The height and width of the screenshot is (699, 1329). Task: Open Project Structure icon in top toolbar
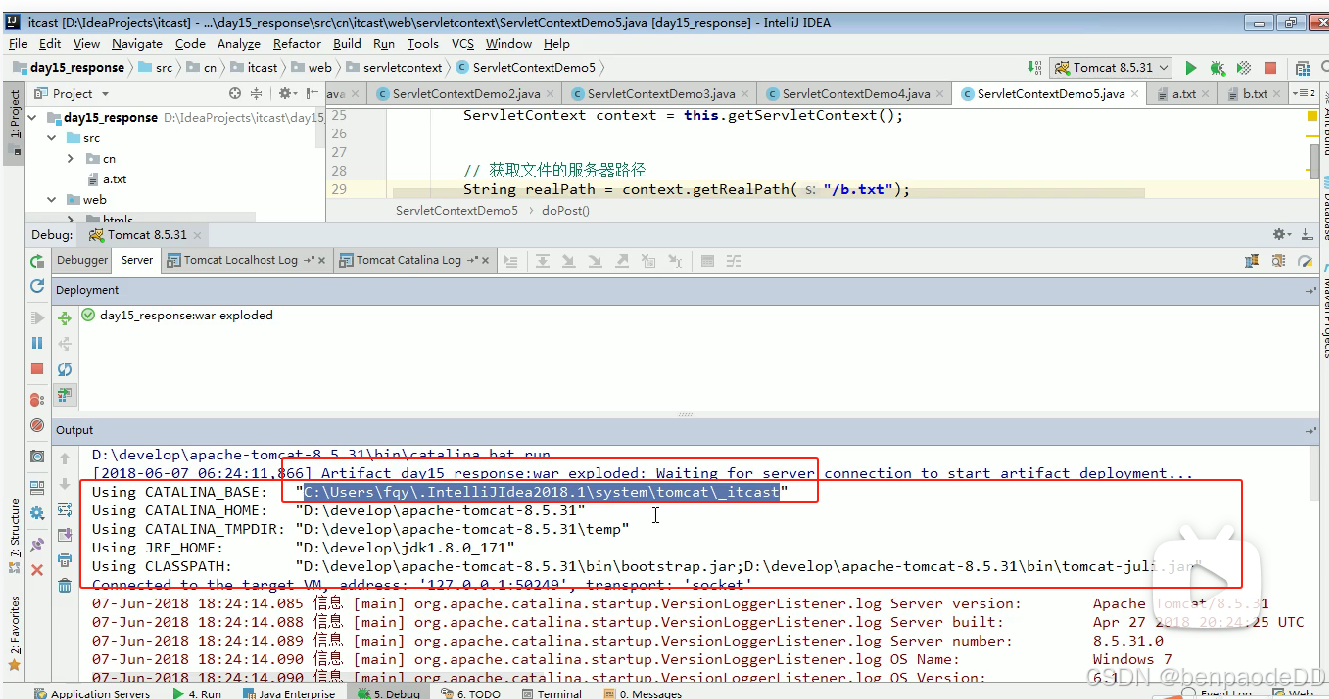click(1302, 68)
